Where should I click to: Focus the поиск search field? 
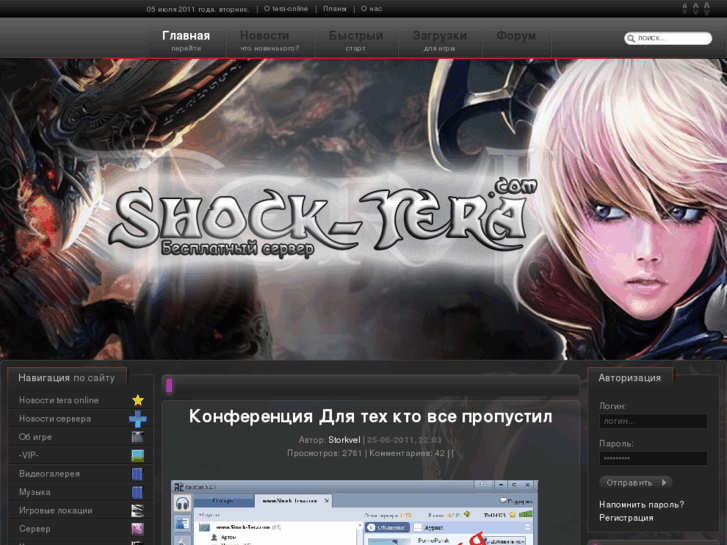click(668, 38)
